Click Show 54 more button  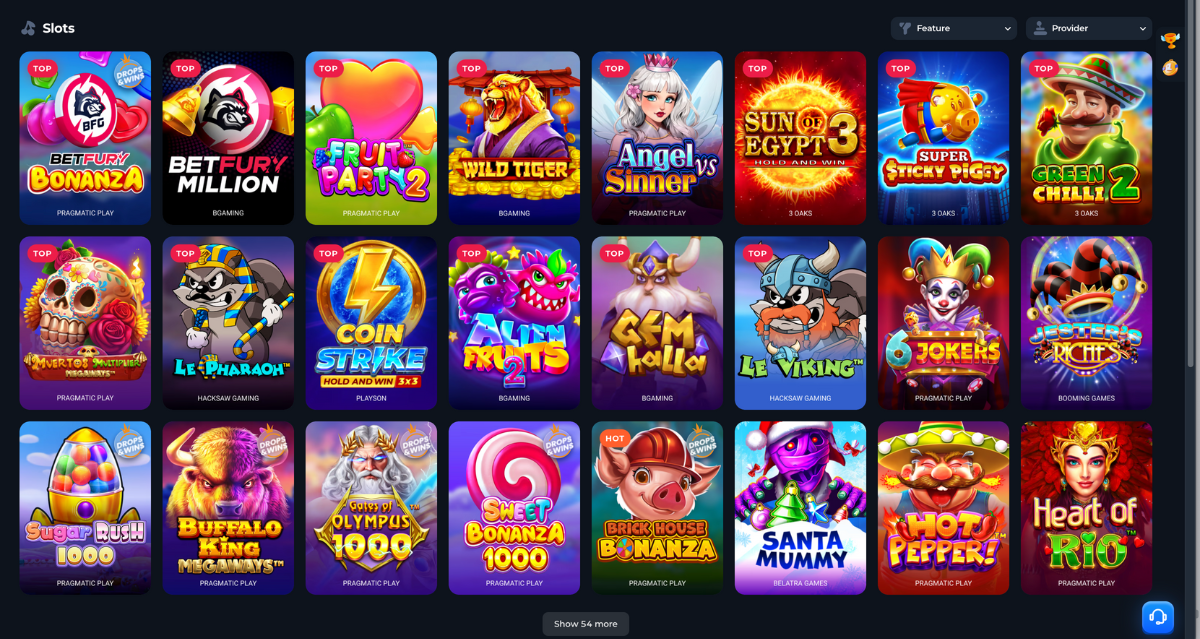point(586,624)
